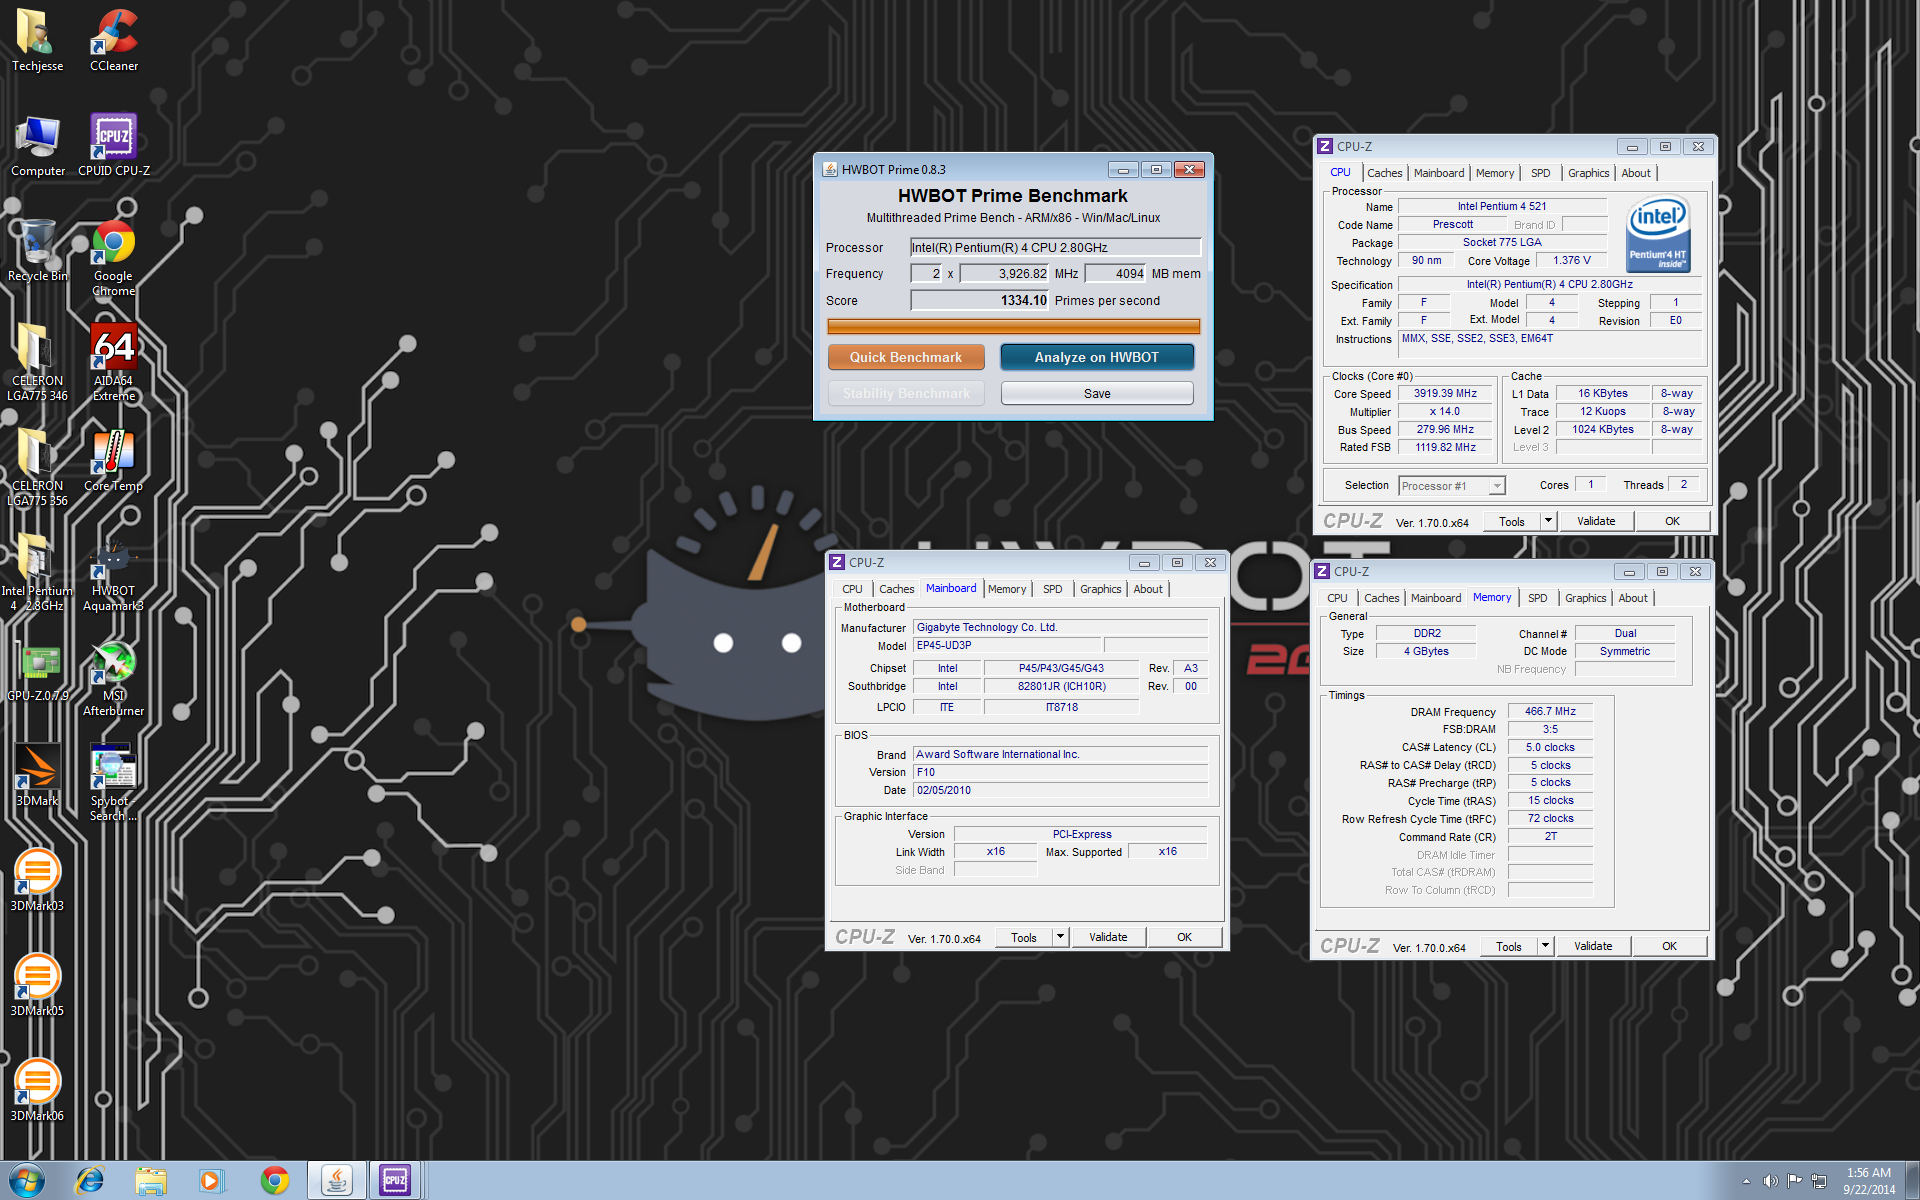1920x1200 pixels.
Task: Switch to CPU-Z taskbar item
Action: click(x=396, y=1180)
